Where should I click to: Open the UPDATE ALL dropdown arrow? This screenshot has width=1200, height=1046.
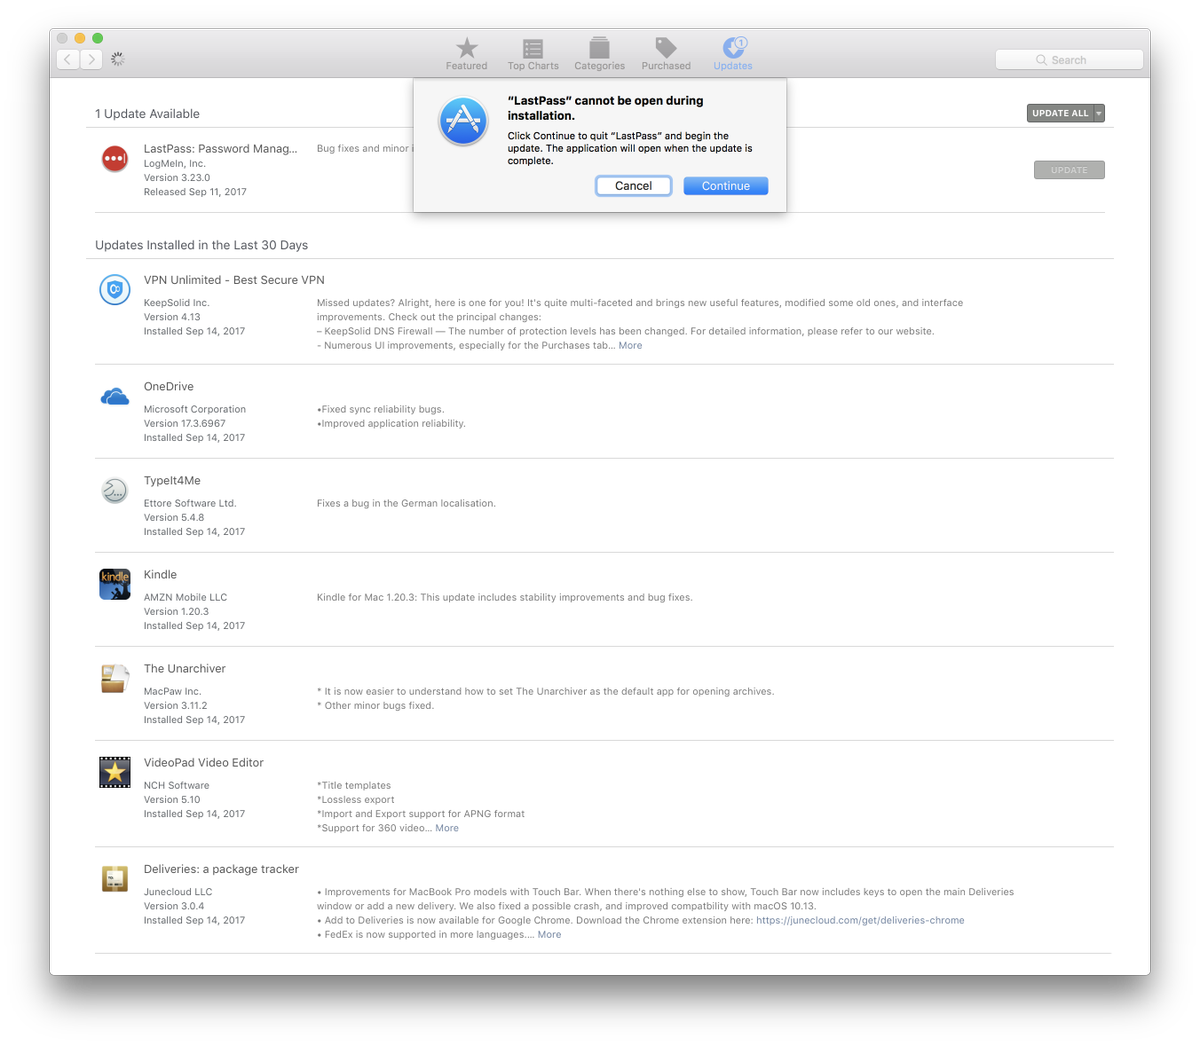pos(1099,113)
